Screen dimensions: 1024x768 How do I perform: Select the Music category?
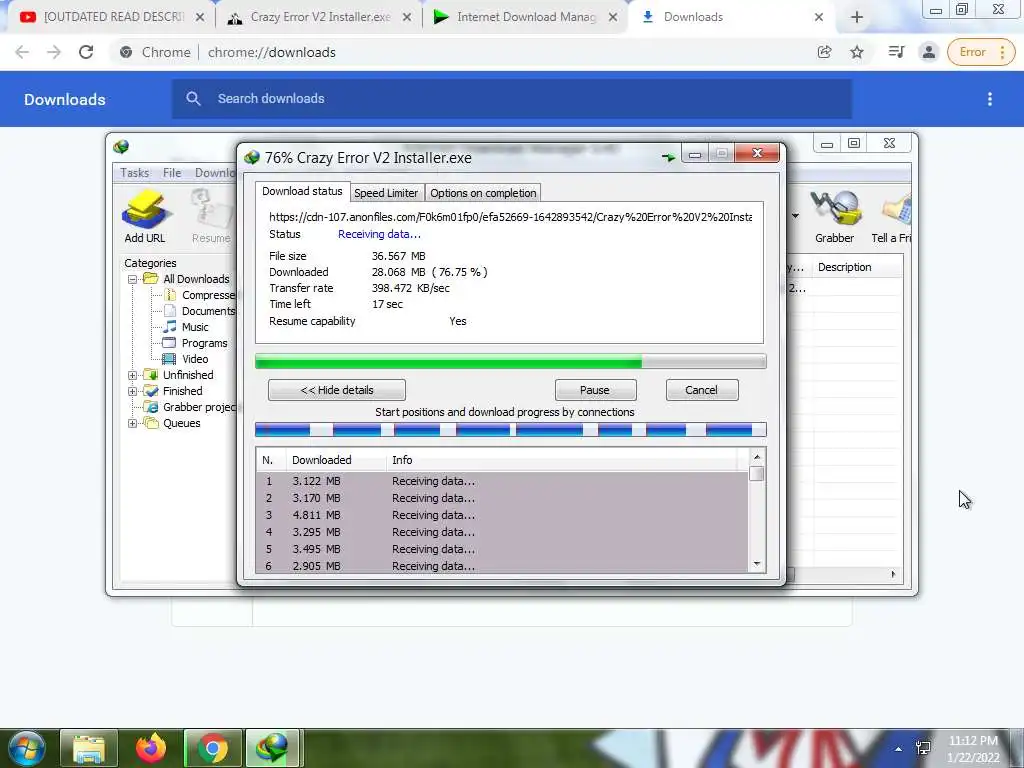coord(186,327)
